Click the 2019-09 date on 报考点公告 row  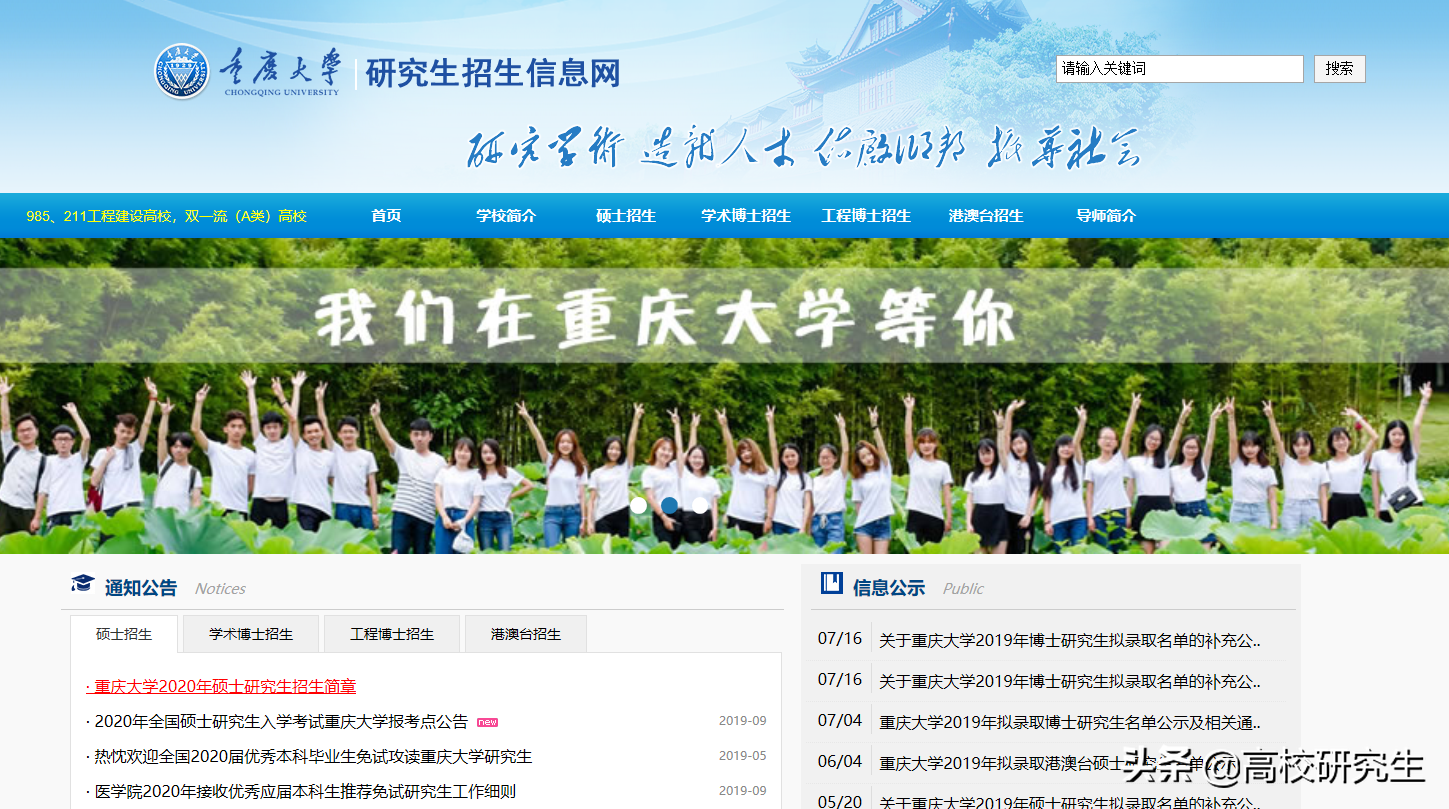click(x=743, y=721)
